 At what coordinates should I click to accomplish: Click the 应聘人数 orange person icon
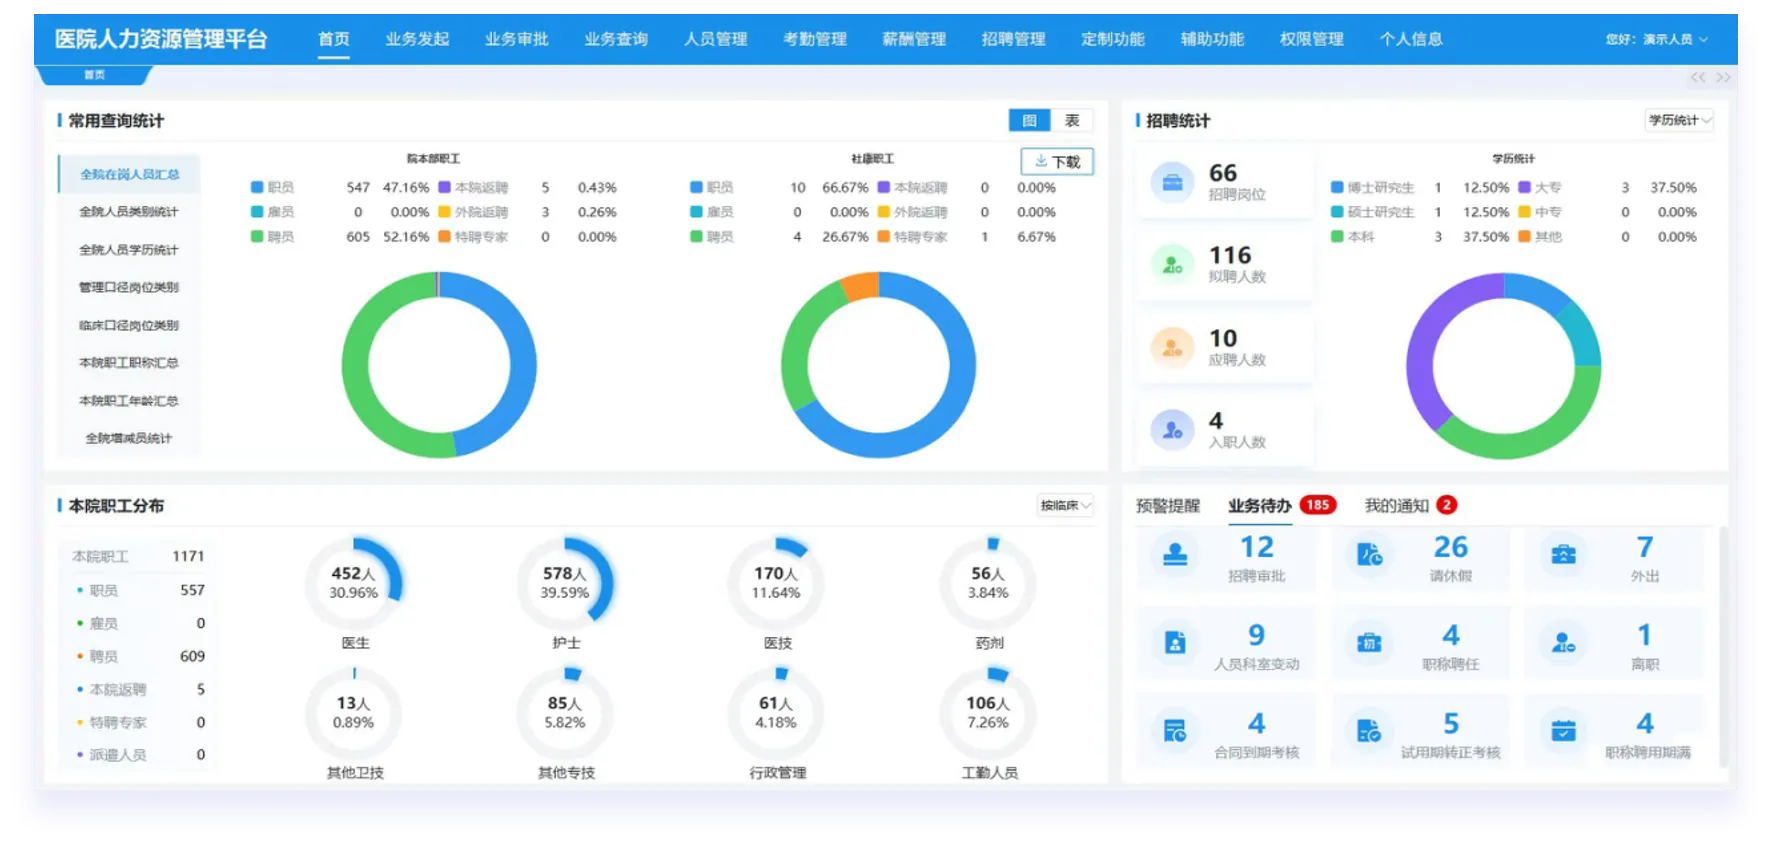1172,348
